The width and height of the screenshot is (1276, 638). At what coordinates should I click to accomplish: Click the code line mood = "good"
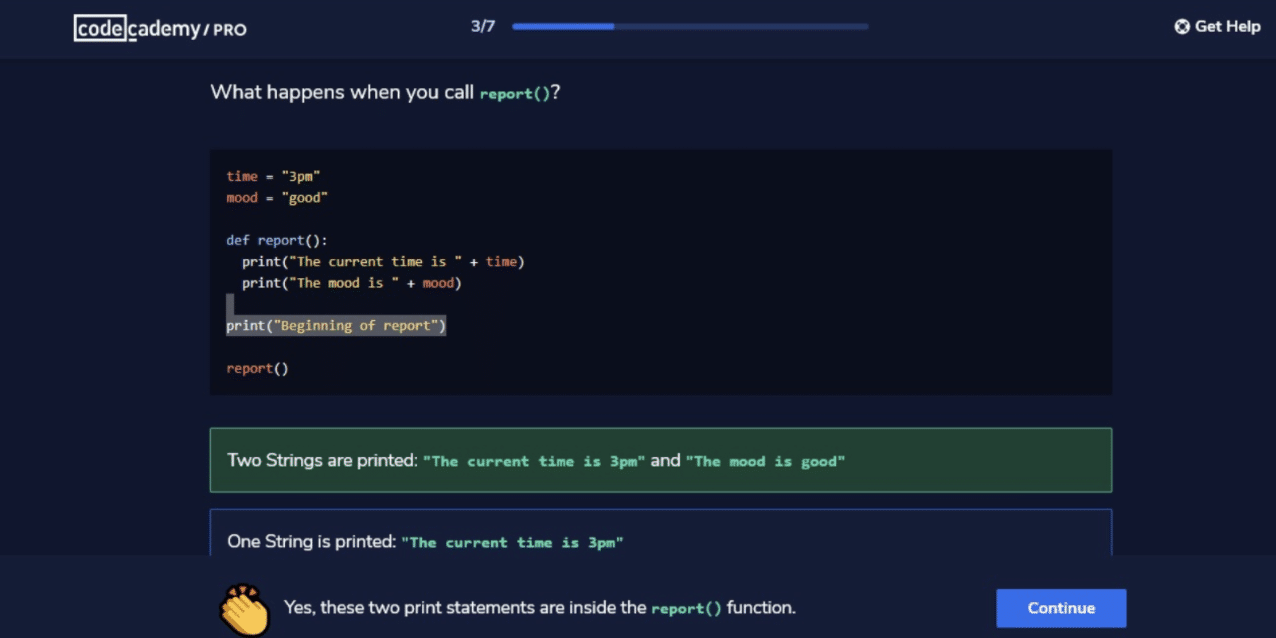click(x=277, y=198)
